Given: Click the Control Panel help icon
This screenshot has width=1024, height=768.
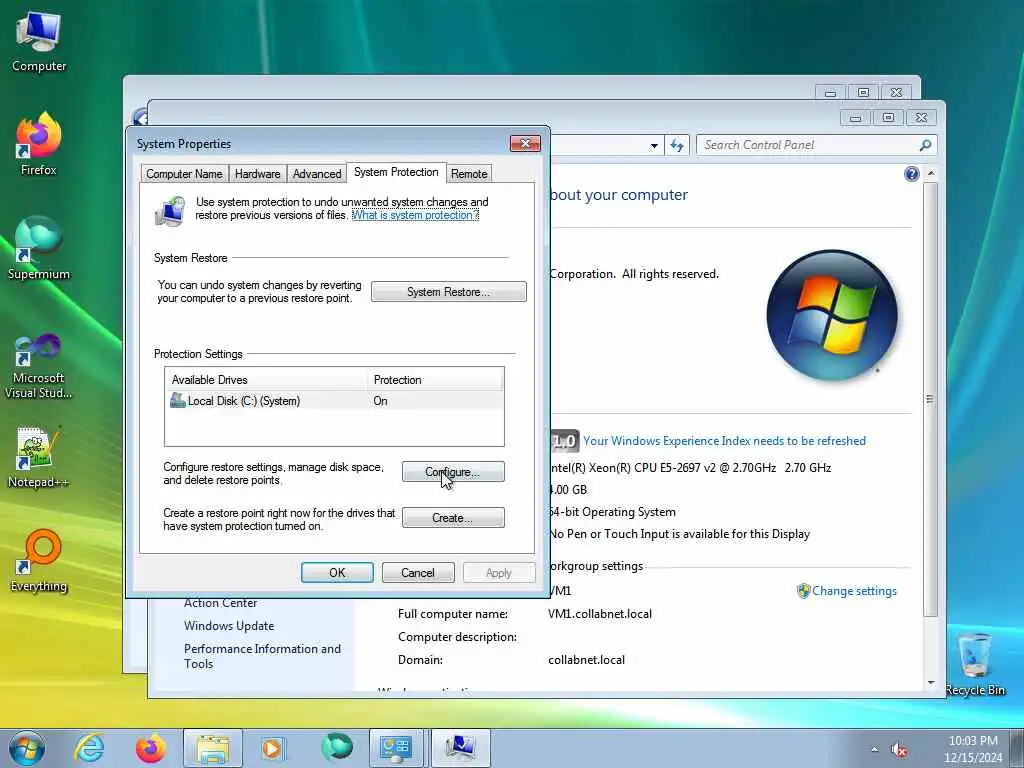Looking at the screenshot, I should pyautogui.click(x=912, y=174).
